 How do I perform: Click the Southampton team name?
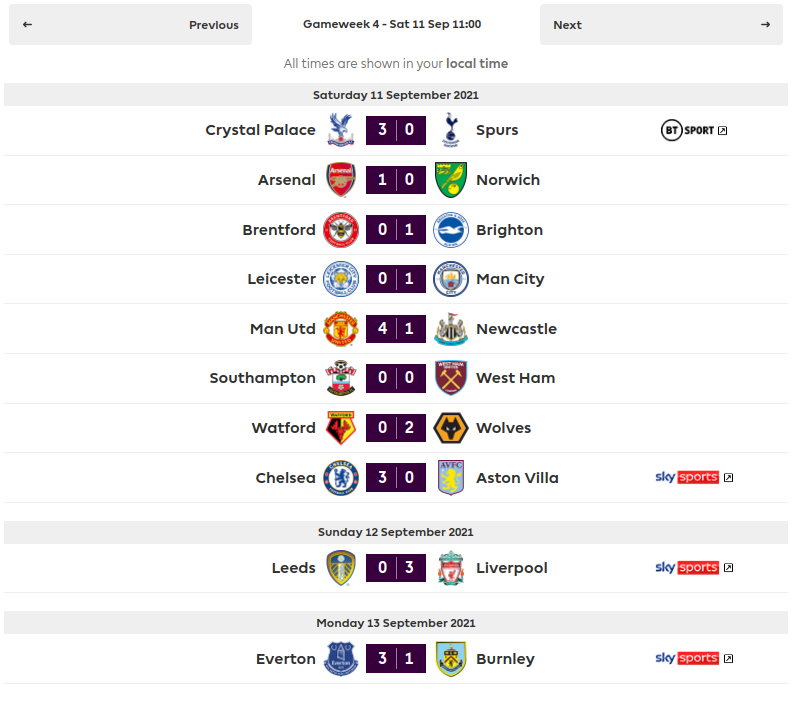(262, 378)
